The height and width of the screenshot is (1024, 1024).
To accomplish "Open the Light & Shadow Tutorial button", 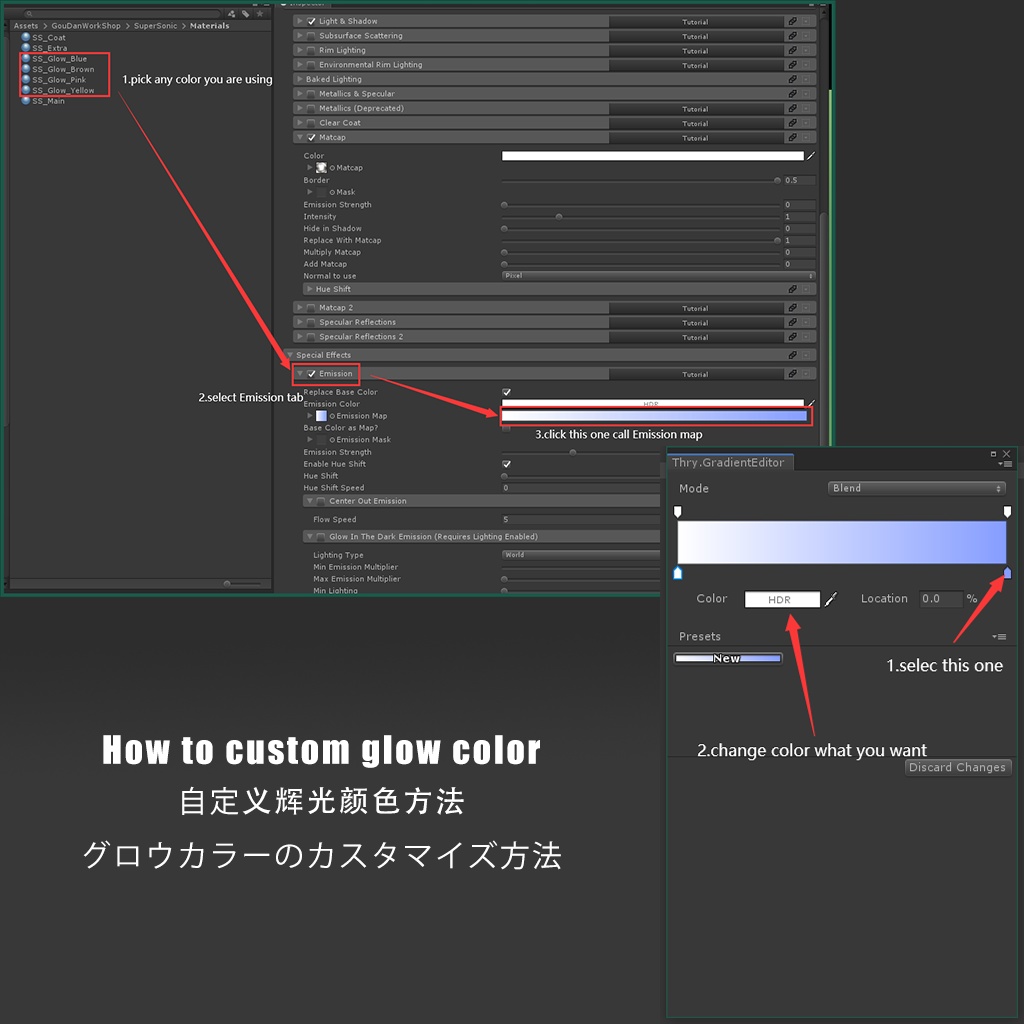I will 696,22.
